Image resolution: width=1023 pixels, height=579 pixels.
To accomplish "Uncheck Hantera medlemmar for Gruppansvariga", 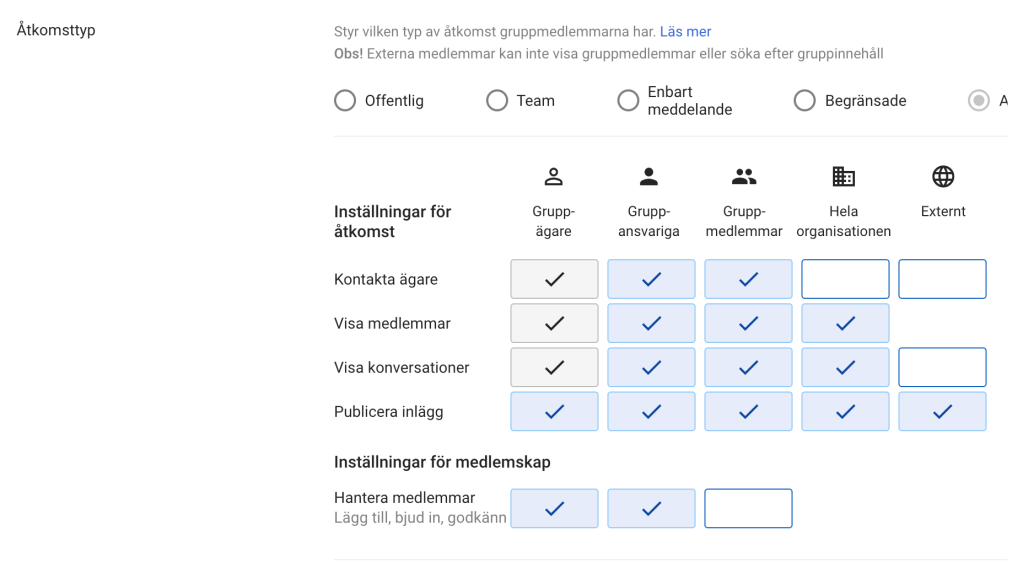I will click(651, 508).
